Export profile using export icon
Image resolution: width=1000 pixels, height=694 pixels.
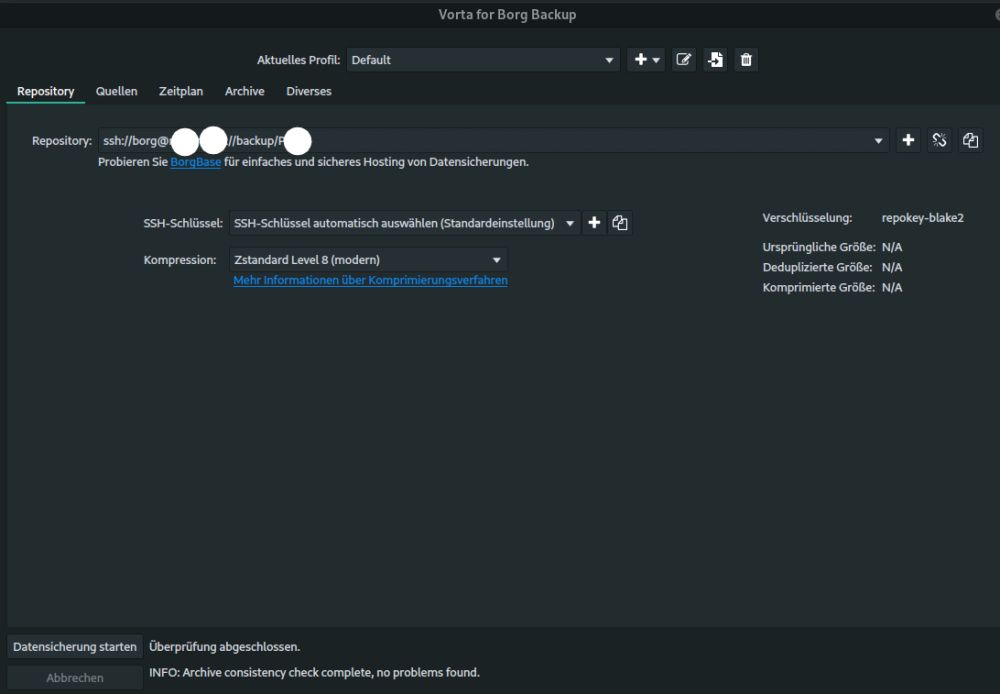coord(715,60)
